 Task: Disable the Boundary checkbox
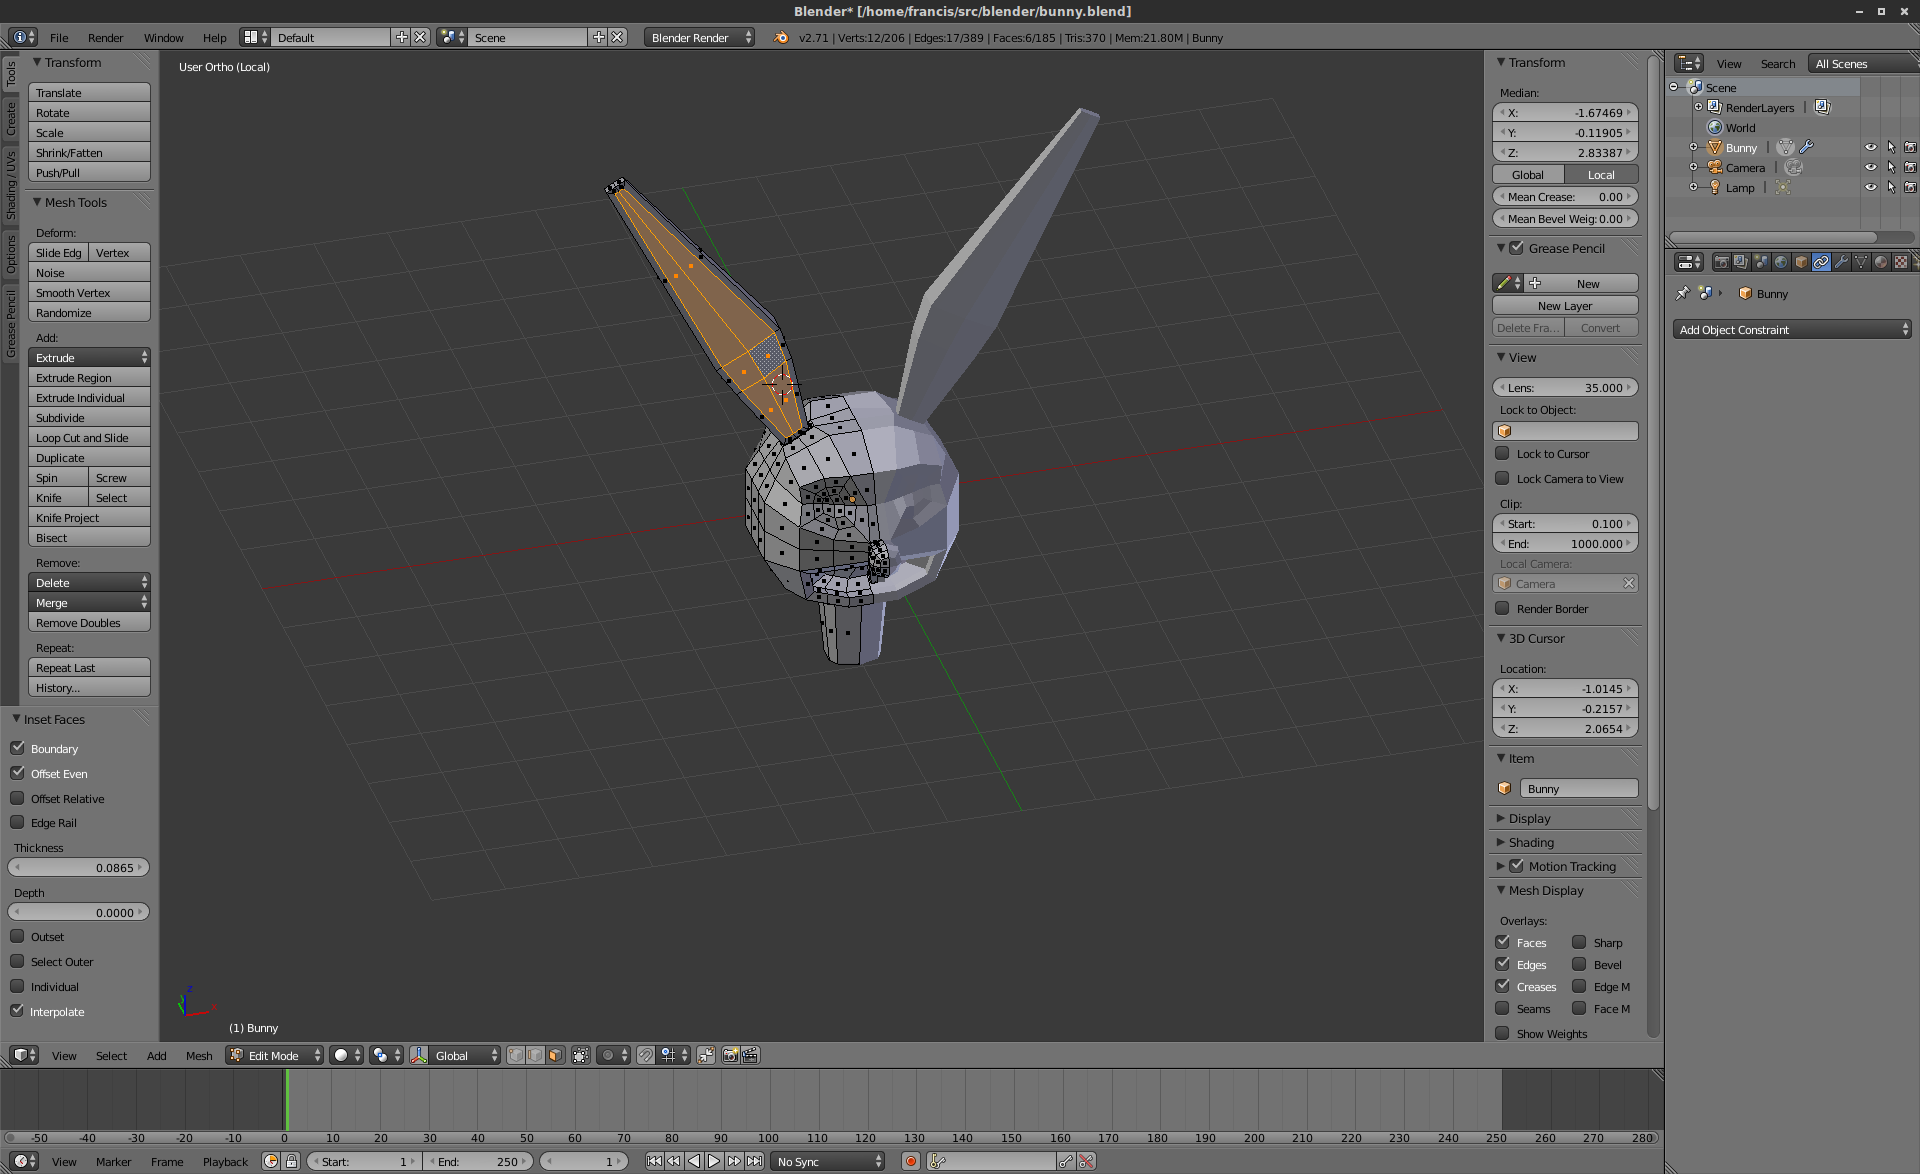point(17,748)
